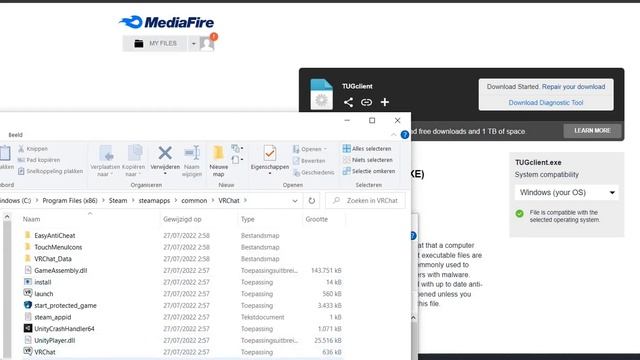This screenshot has width=640, height=360.
Task: Click common in the address path
Action: [x=194, y=200]
